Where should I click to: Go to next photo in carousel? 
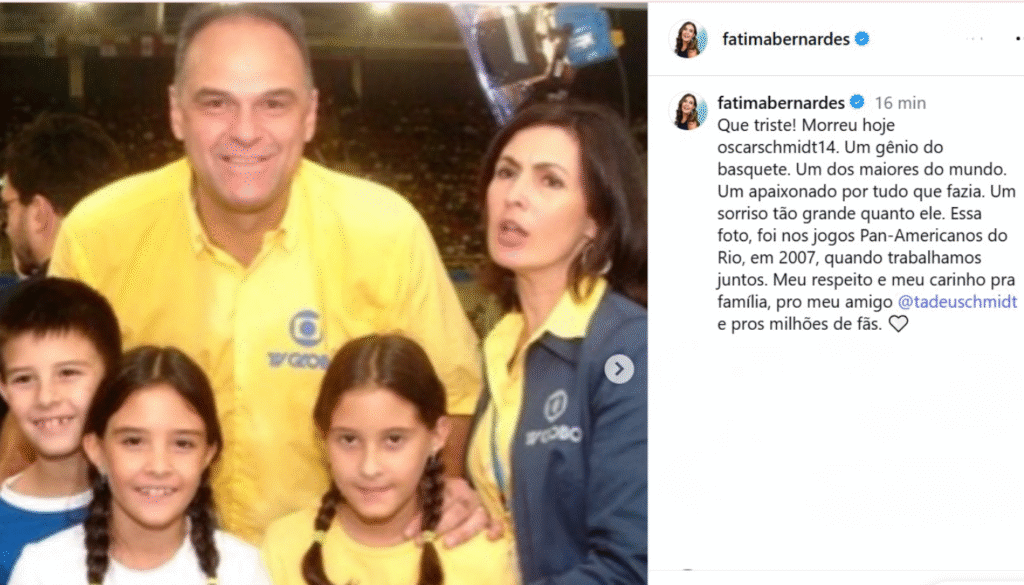(619, 369)
